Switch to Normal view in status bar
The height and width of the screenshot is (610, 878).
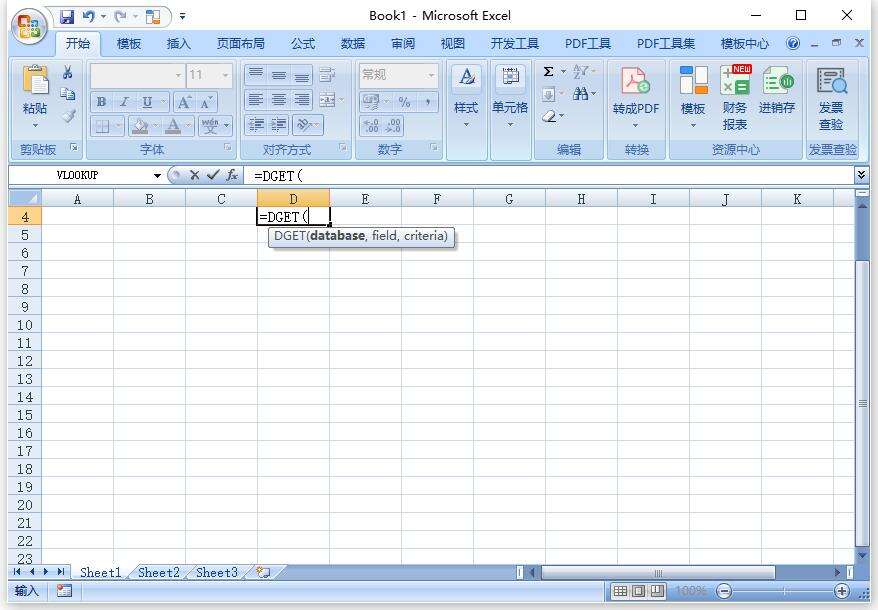tap(620, 590)
